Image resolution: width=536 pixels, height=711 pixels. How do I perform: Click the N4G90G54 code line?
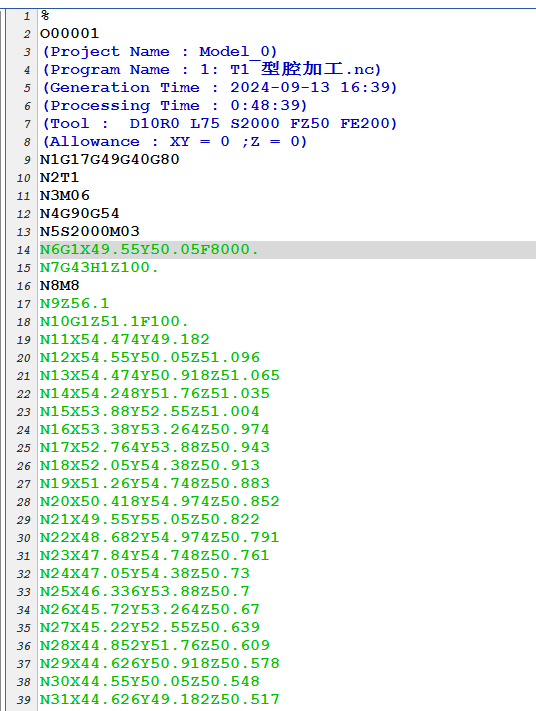point(79,214)
